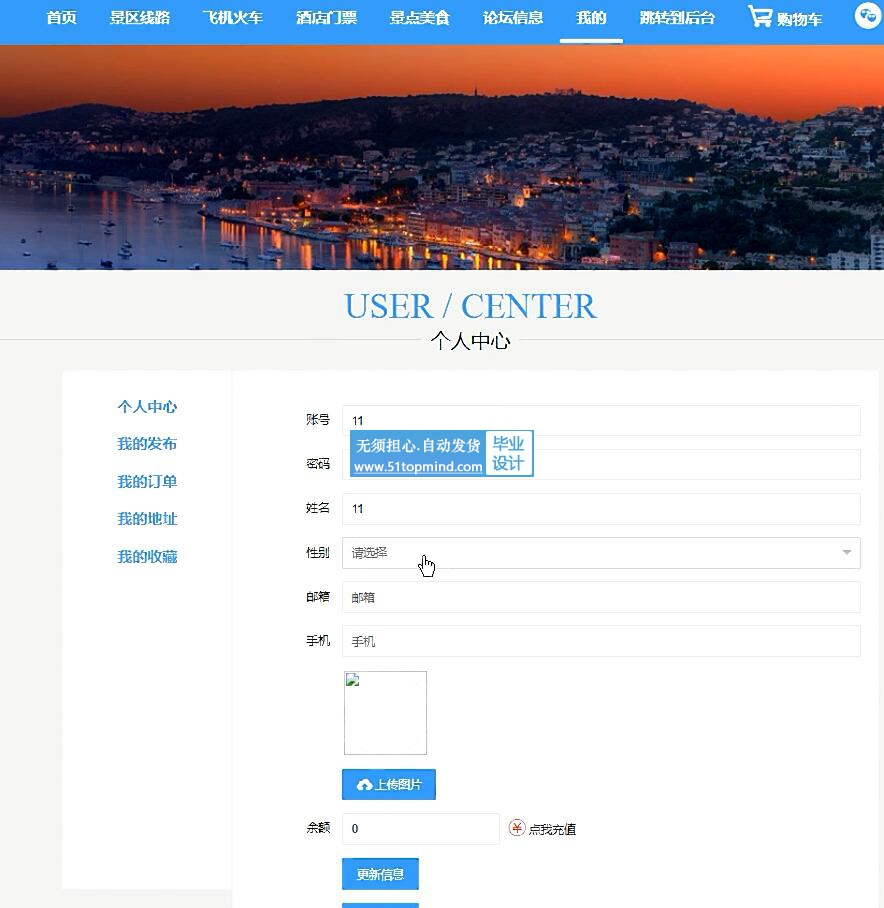Click the 请选择 gender select box
Screen dimensions: 884x908
click(601, 553)
